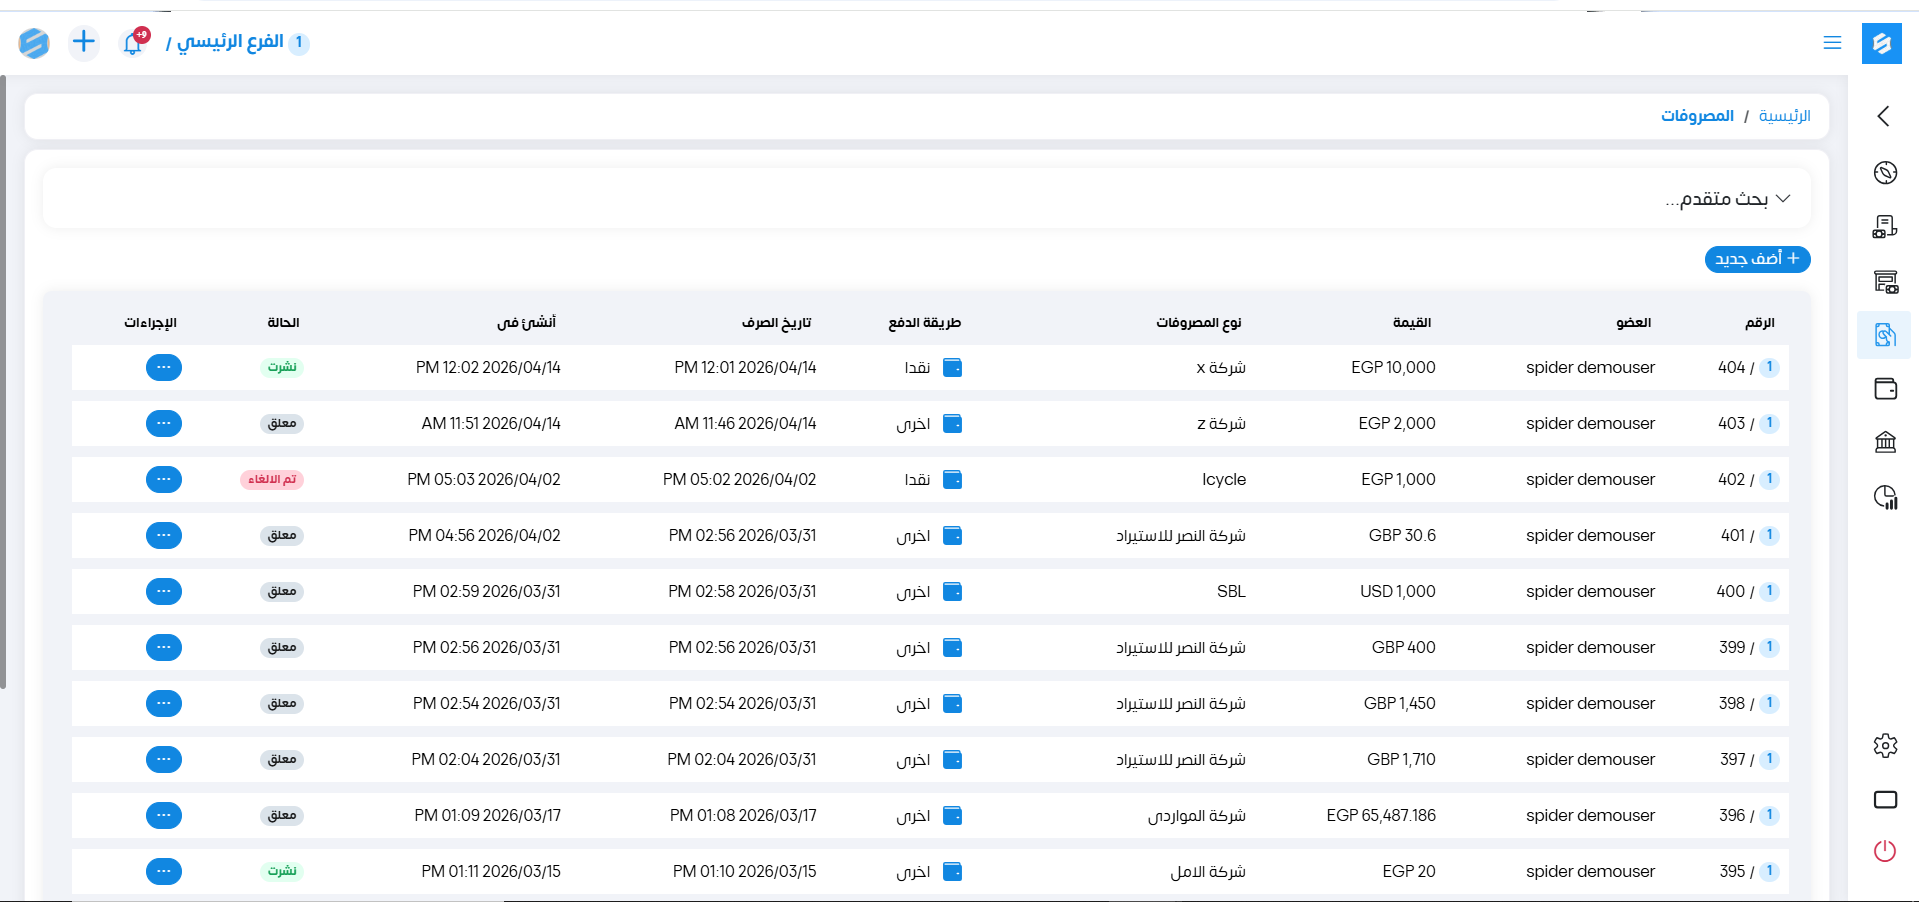The image size is (1919, 902).
Task: Click the أضف جديد add new button
Action: 1757,259
